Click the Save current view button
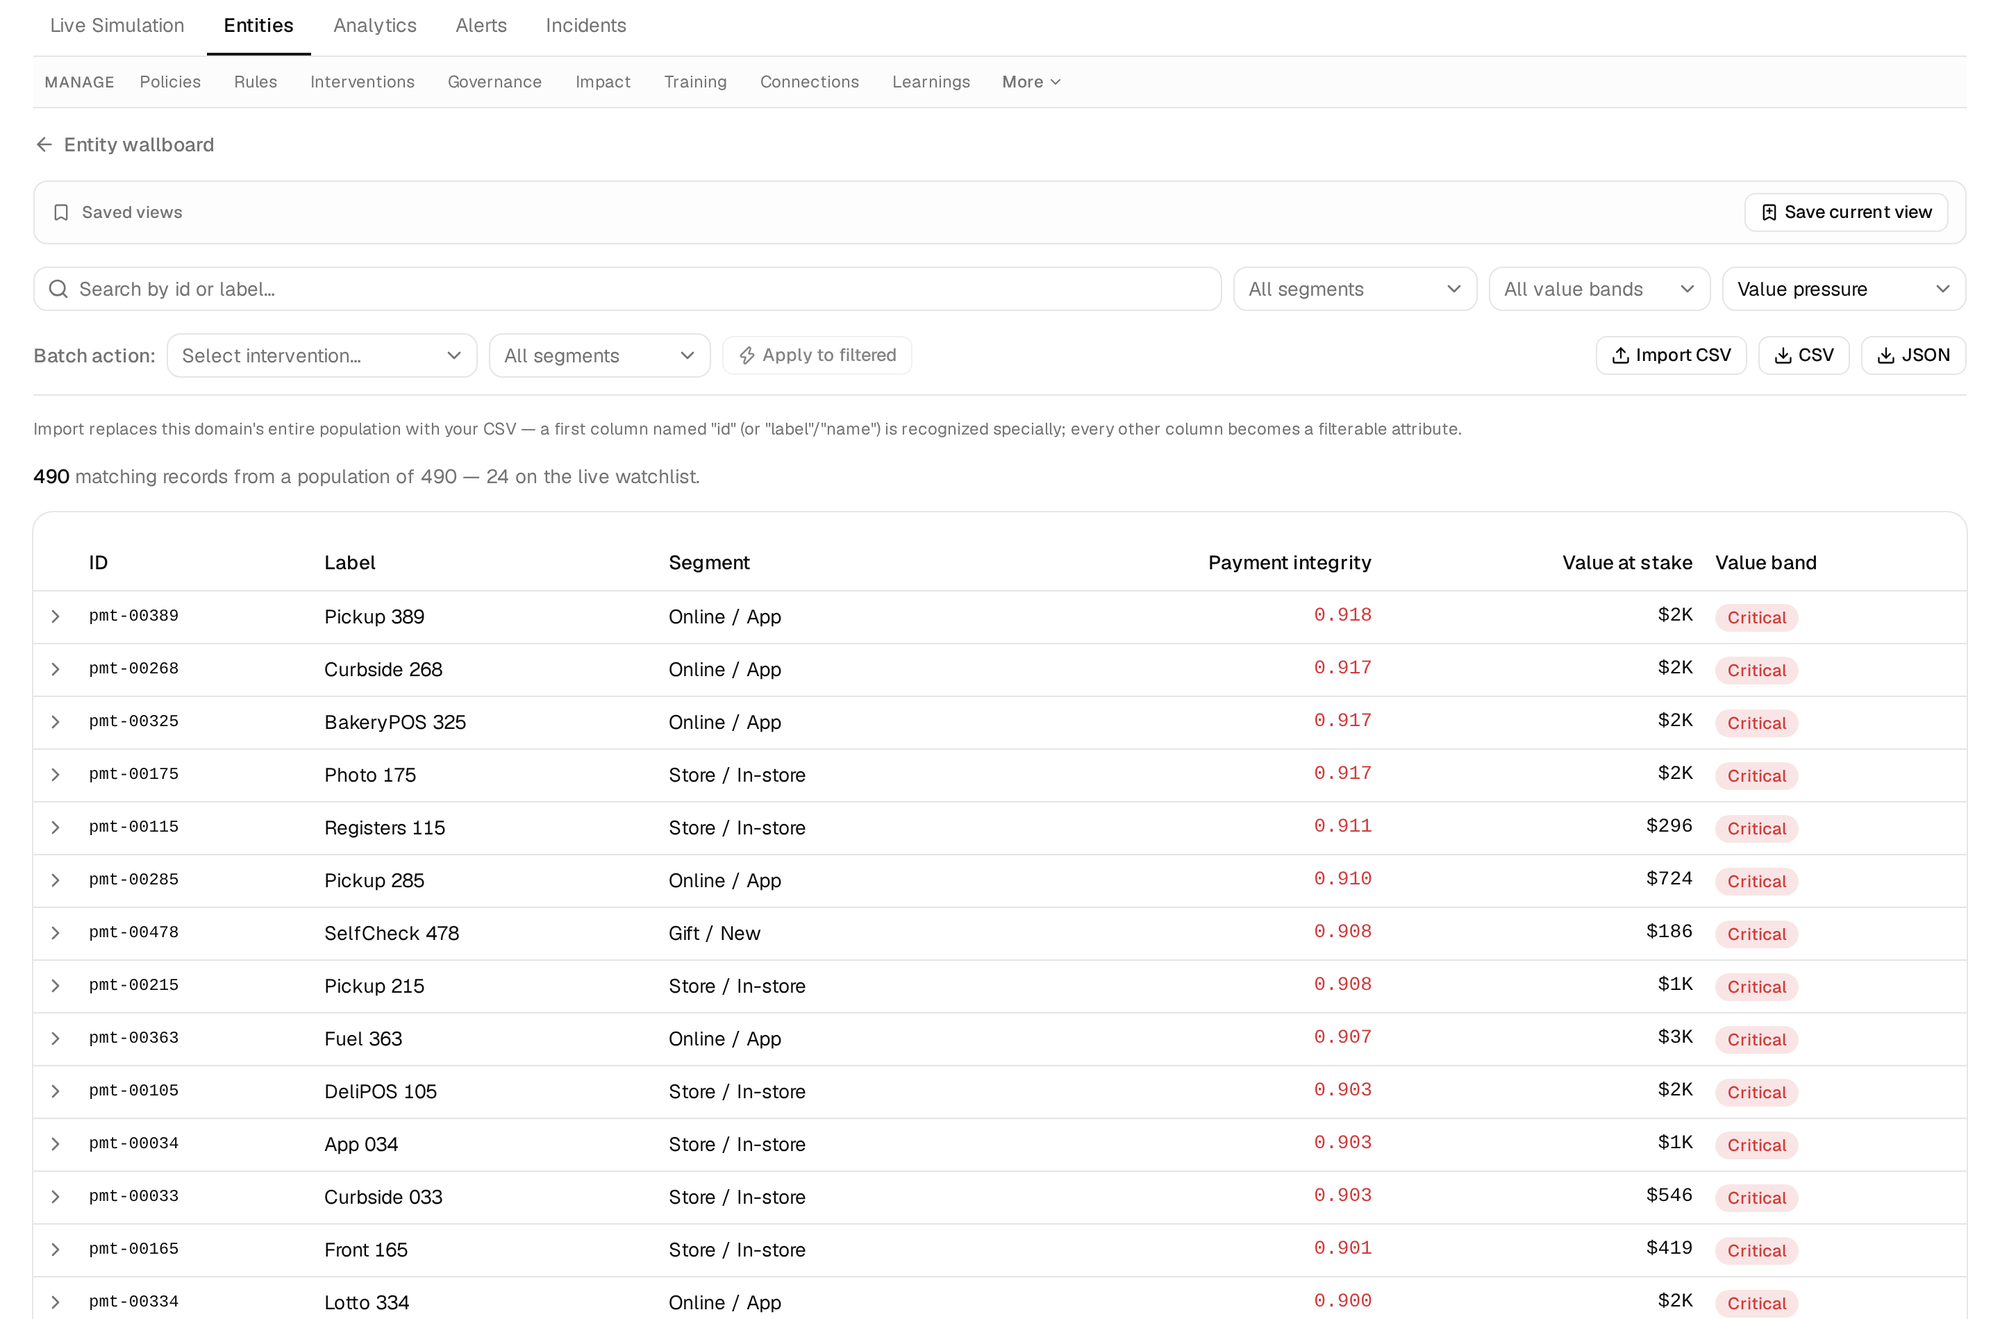Viewport: 2000px width, 1319px height. (1846, 213)
